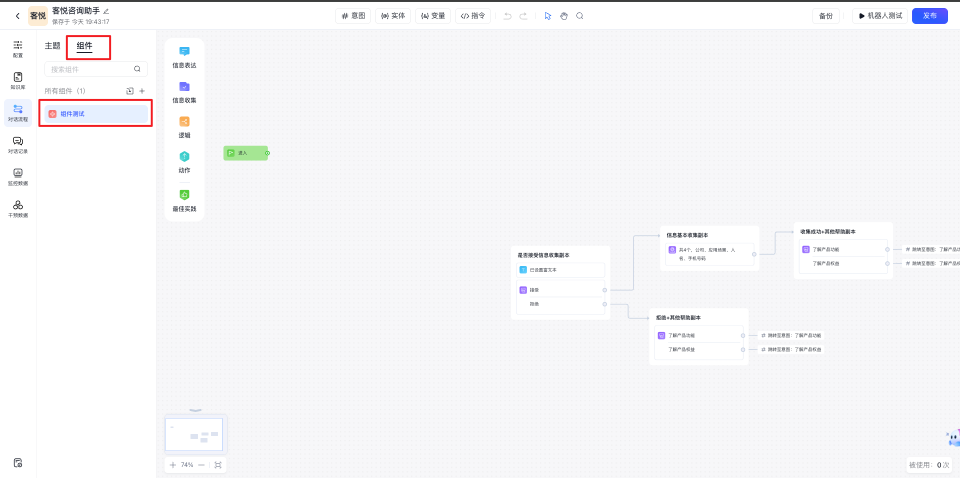Select the hand pan tool
This screenshot has height=478, width=960.
click(x=563, y=16)
